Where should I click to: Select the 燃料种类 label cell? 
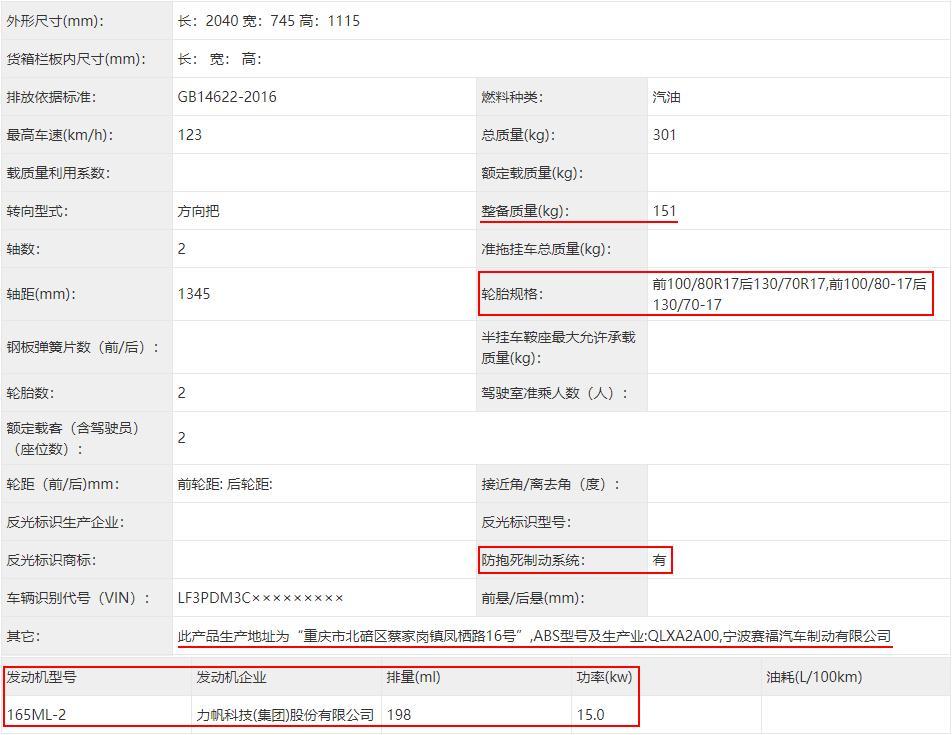[512, 97]
